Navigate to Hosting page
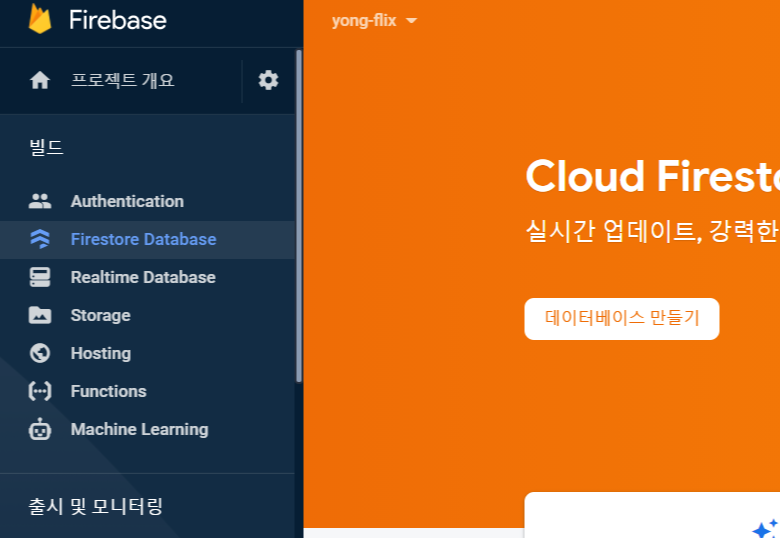This screenshot has width=780, height=538. click(x=148, y=353)
